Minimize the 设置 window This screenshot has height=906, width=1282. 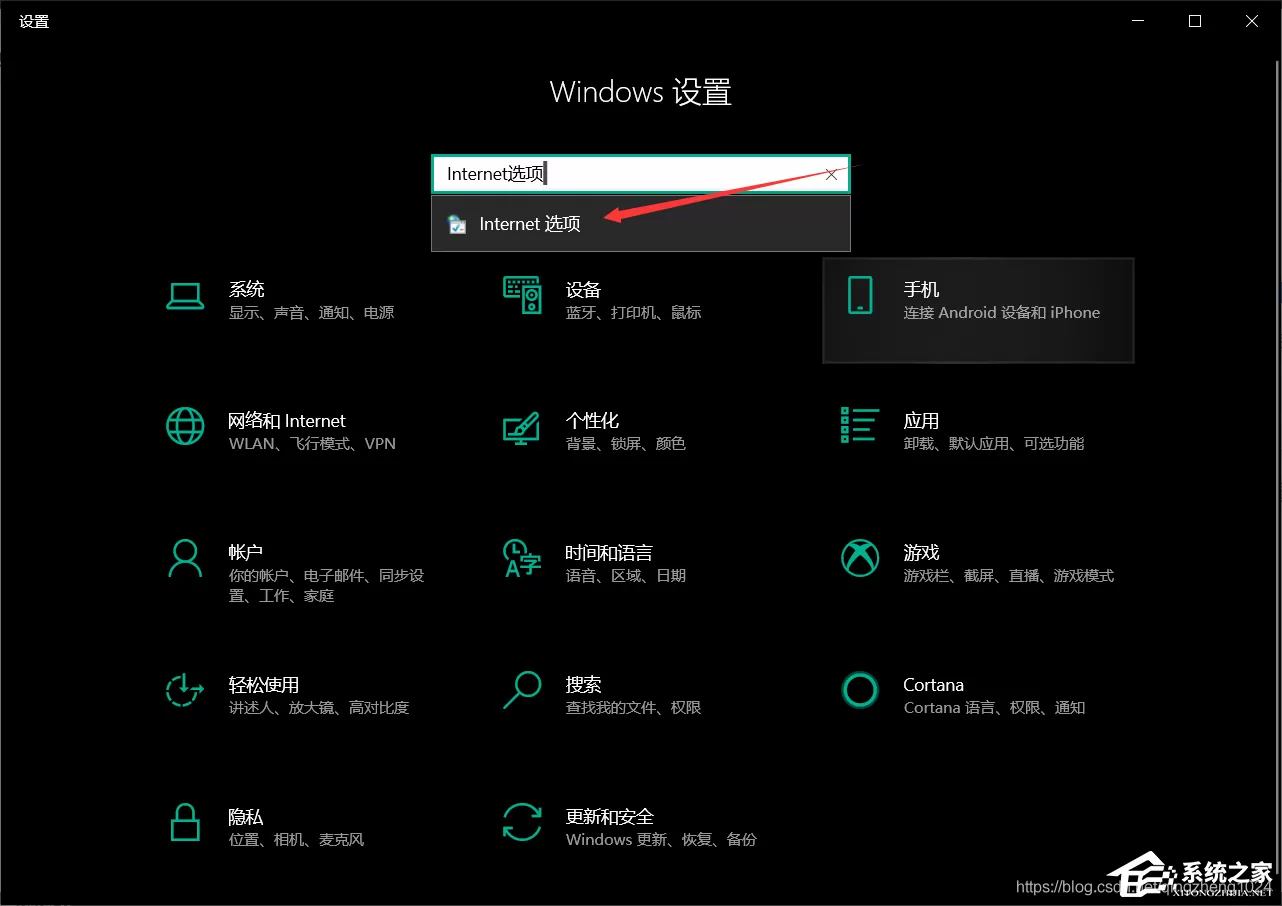tap(1138, 21)
